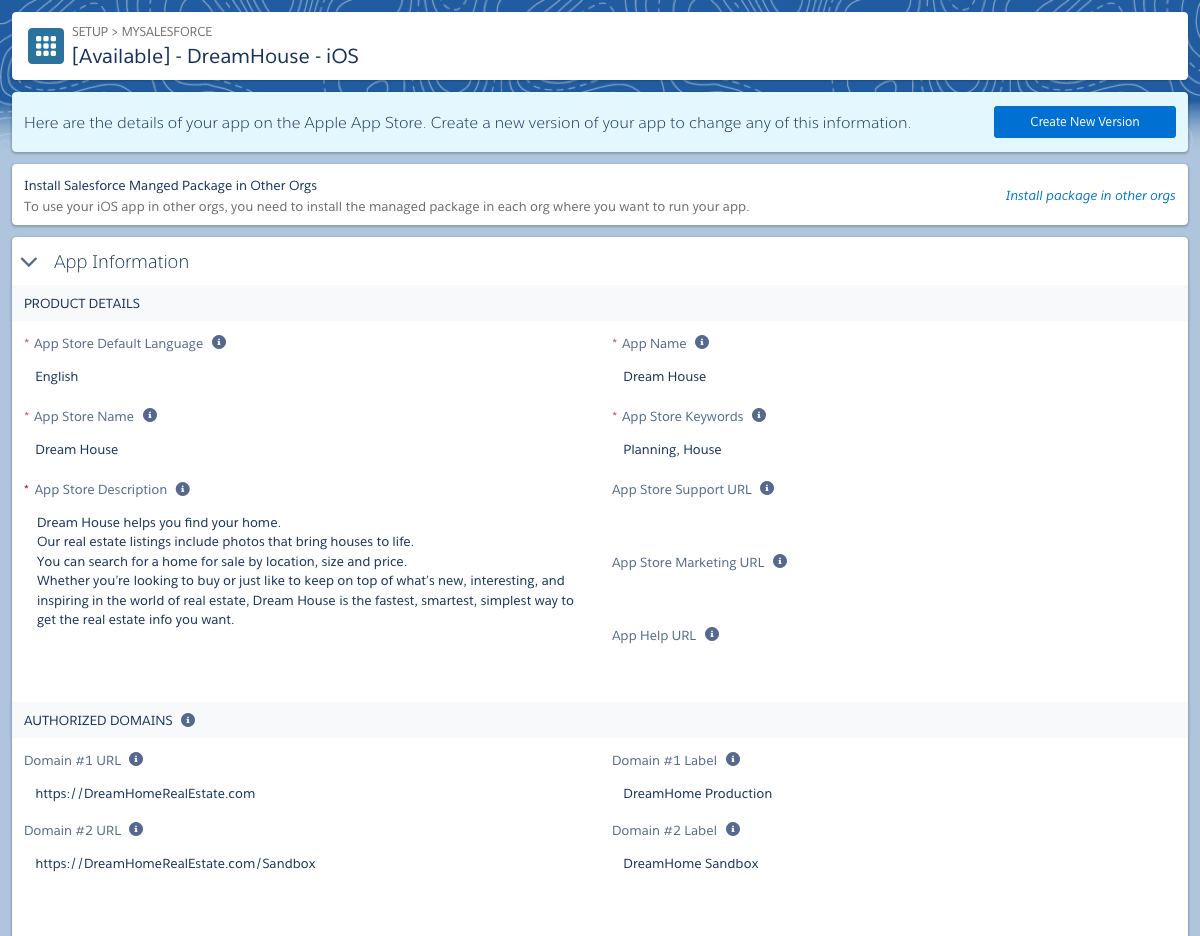
Task: Click DreamHome Production label value
Action: pos(698,794)
